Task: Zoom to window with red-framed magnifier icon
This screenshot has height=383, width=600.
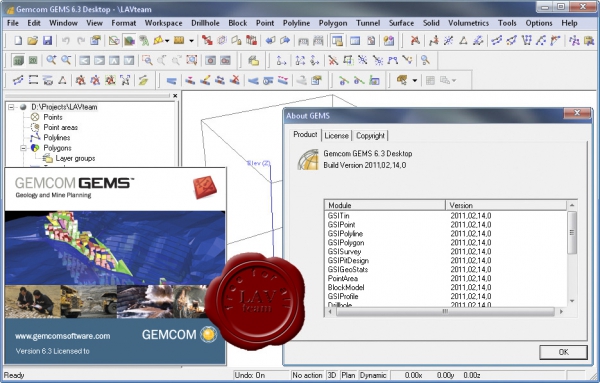Action: click(x=147, y=60)
